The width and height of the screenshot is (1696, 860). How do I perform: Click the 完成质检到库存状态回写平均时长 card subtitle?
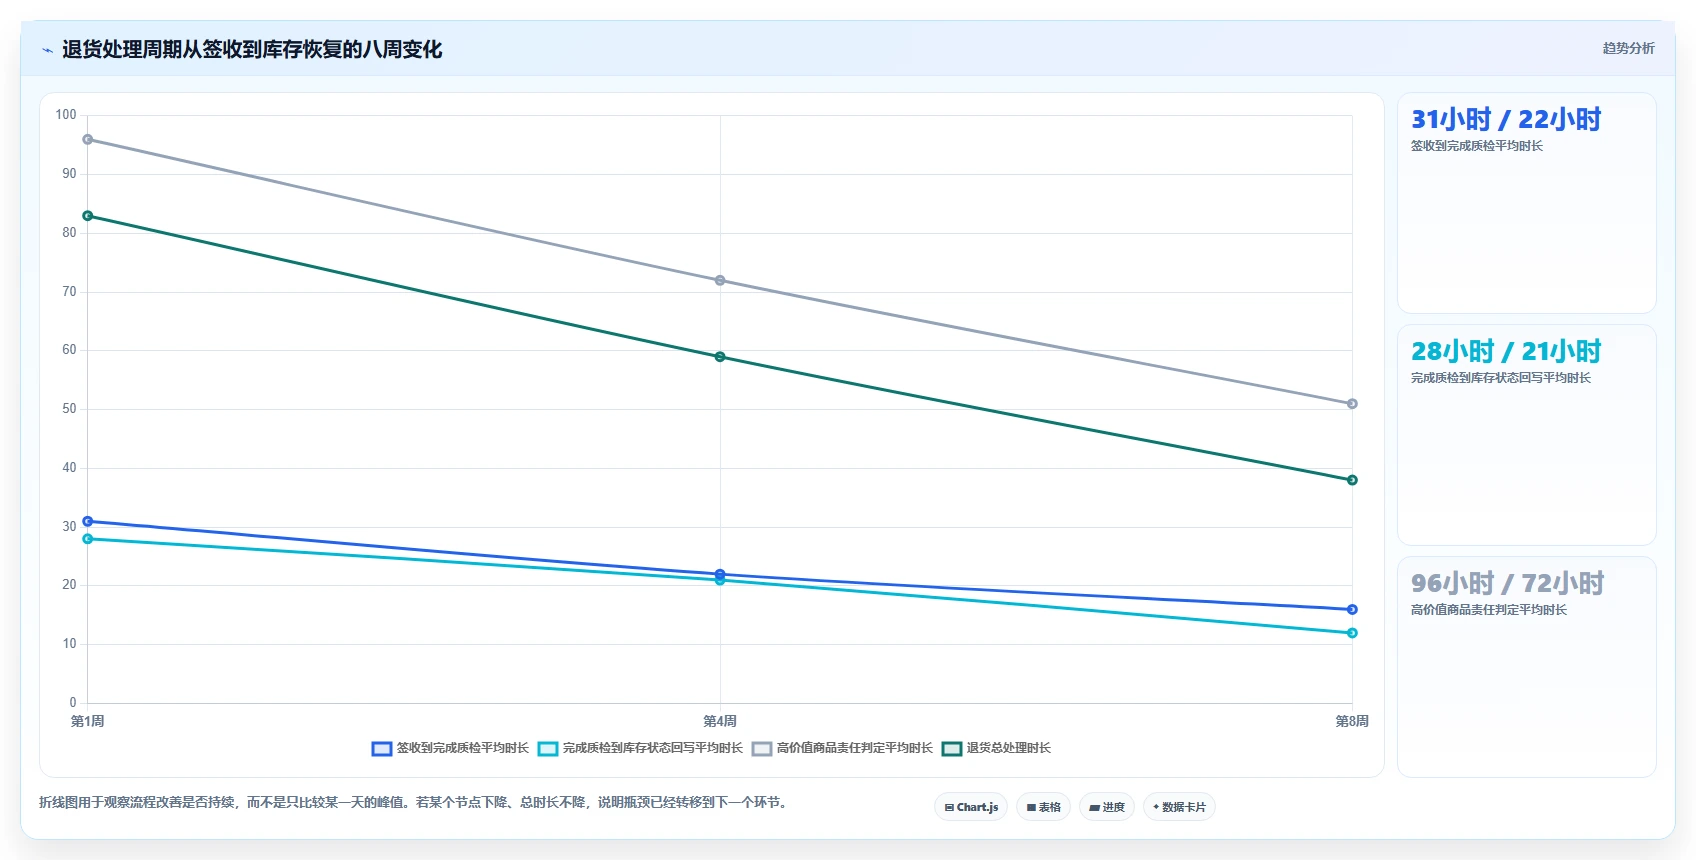1501,378
